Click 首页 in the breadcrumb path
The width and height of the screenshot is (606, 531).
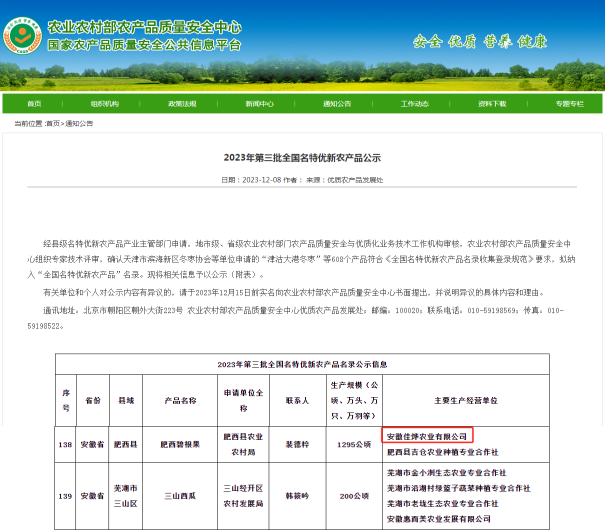click(53, 124)
